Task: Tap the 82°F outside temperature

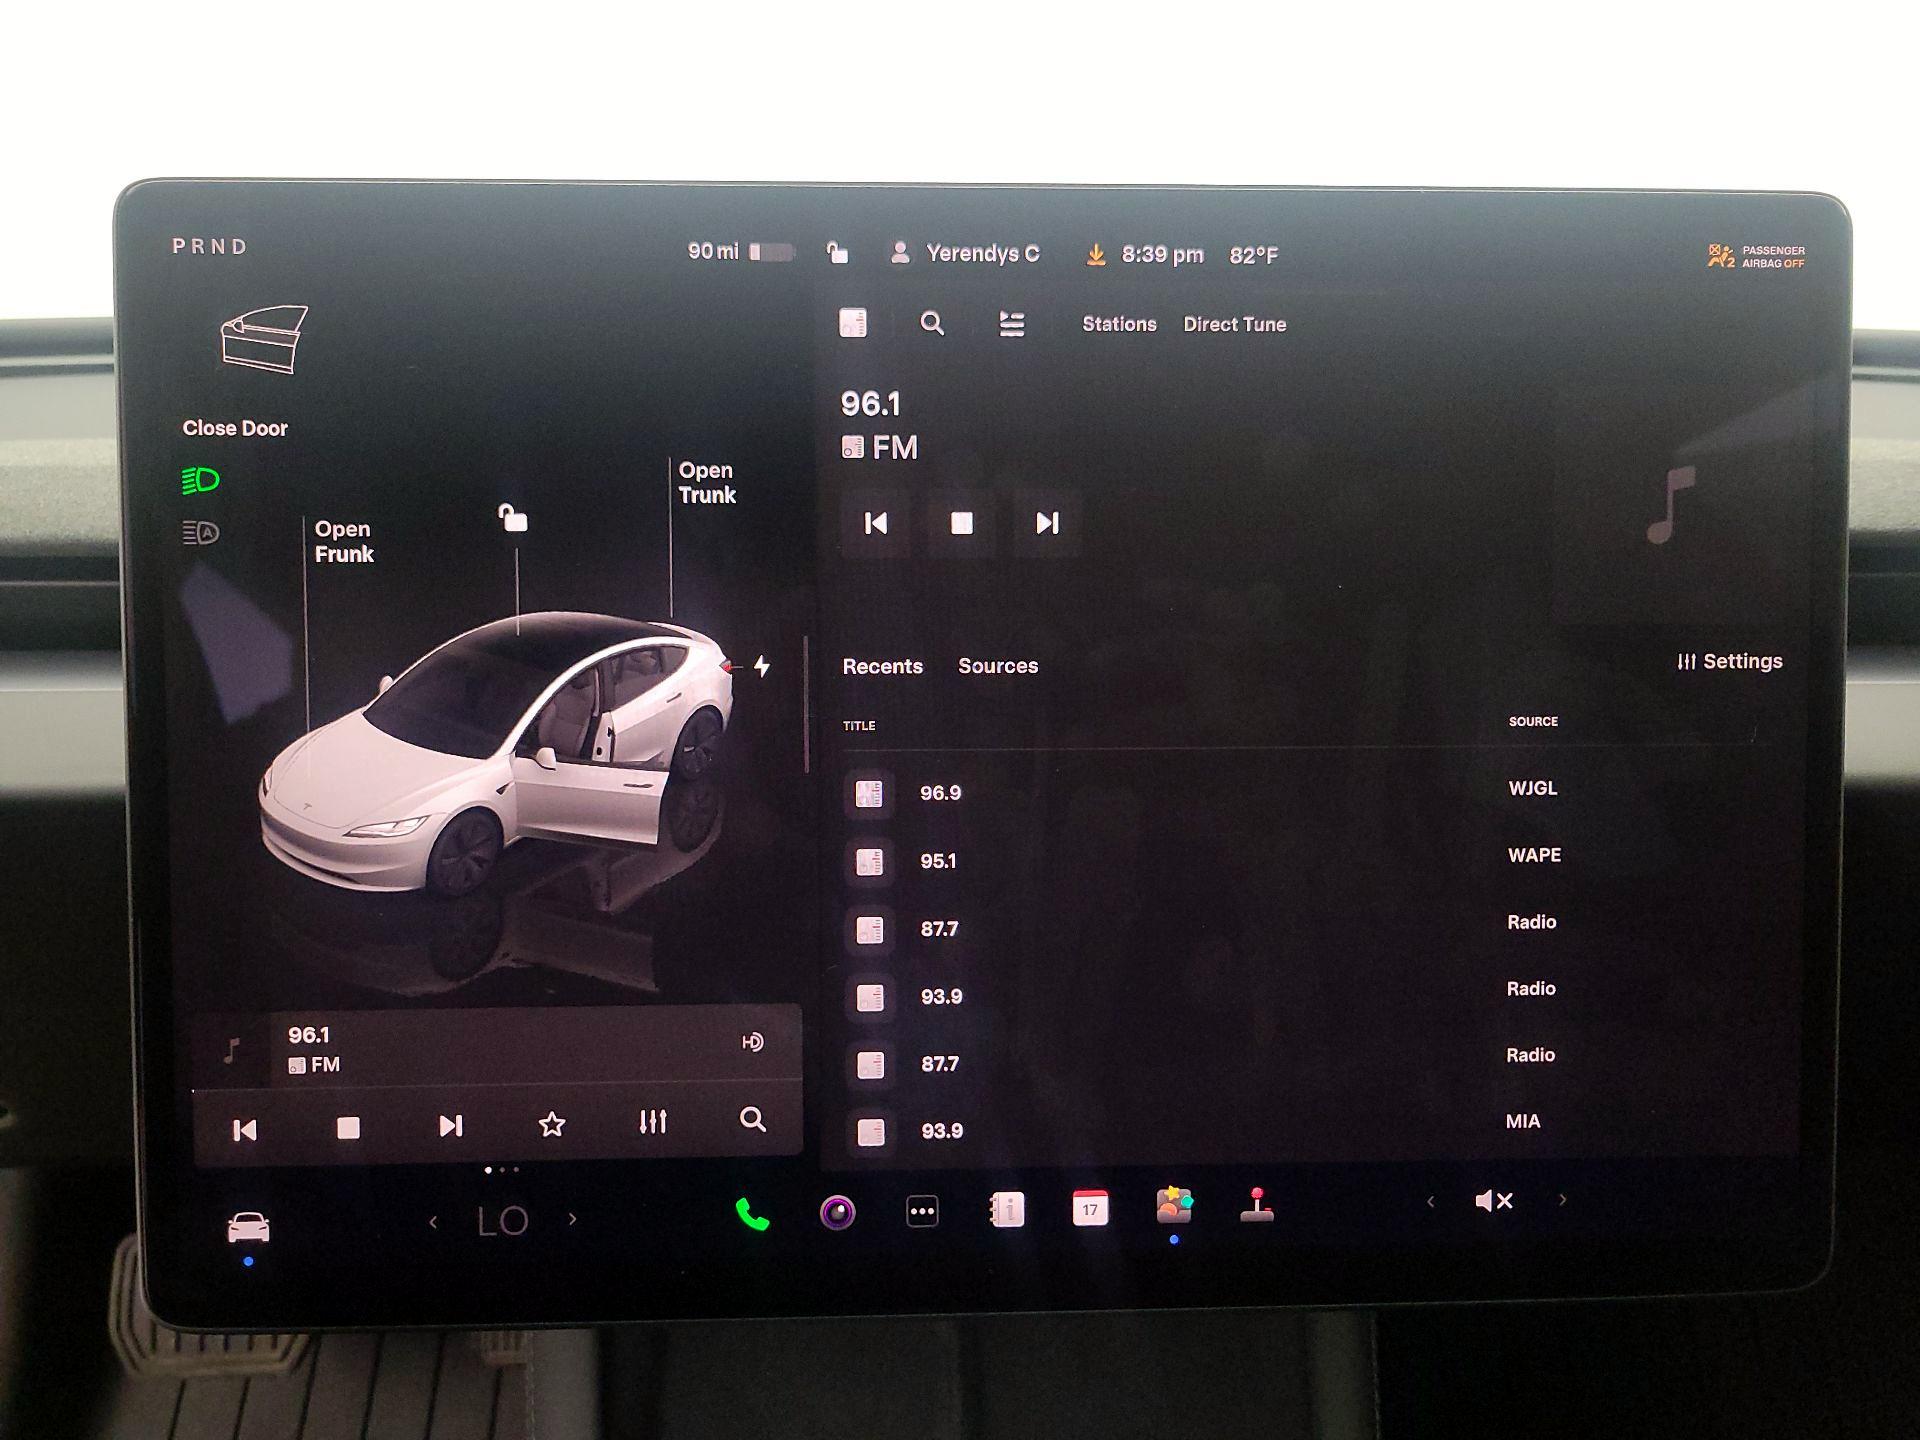Action: (x=1254, y=256)
